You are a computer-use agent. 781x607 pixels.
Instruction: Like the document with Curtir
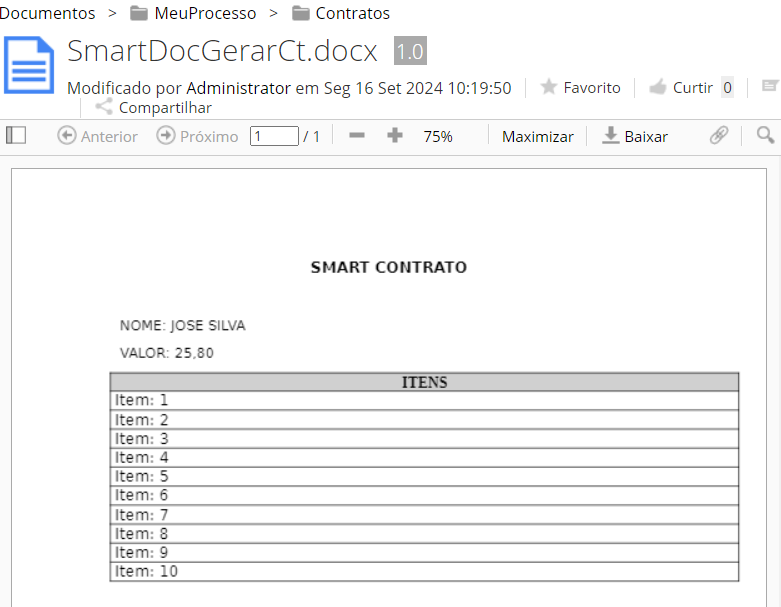(x=681, y=88)
